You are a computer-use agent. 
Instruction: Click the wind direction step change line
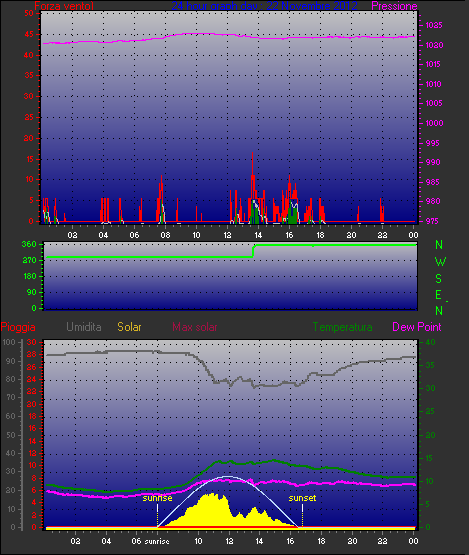(253, 250)
